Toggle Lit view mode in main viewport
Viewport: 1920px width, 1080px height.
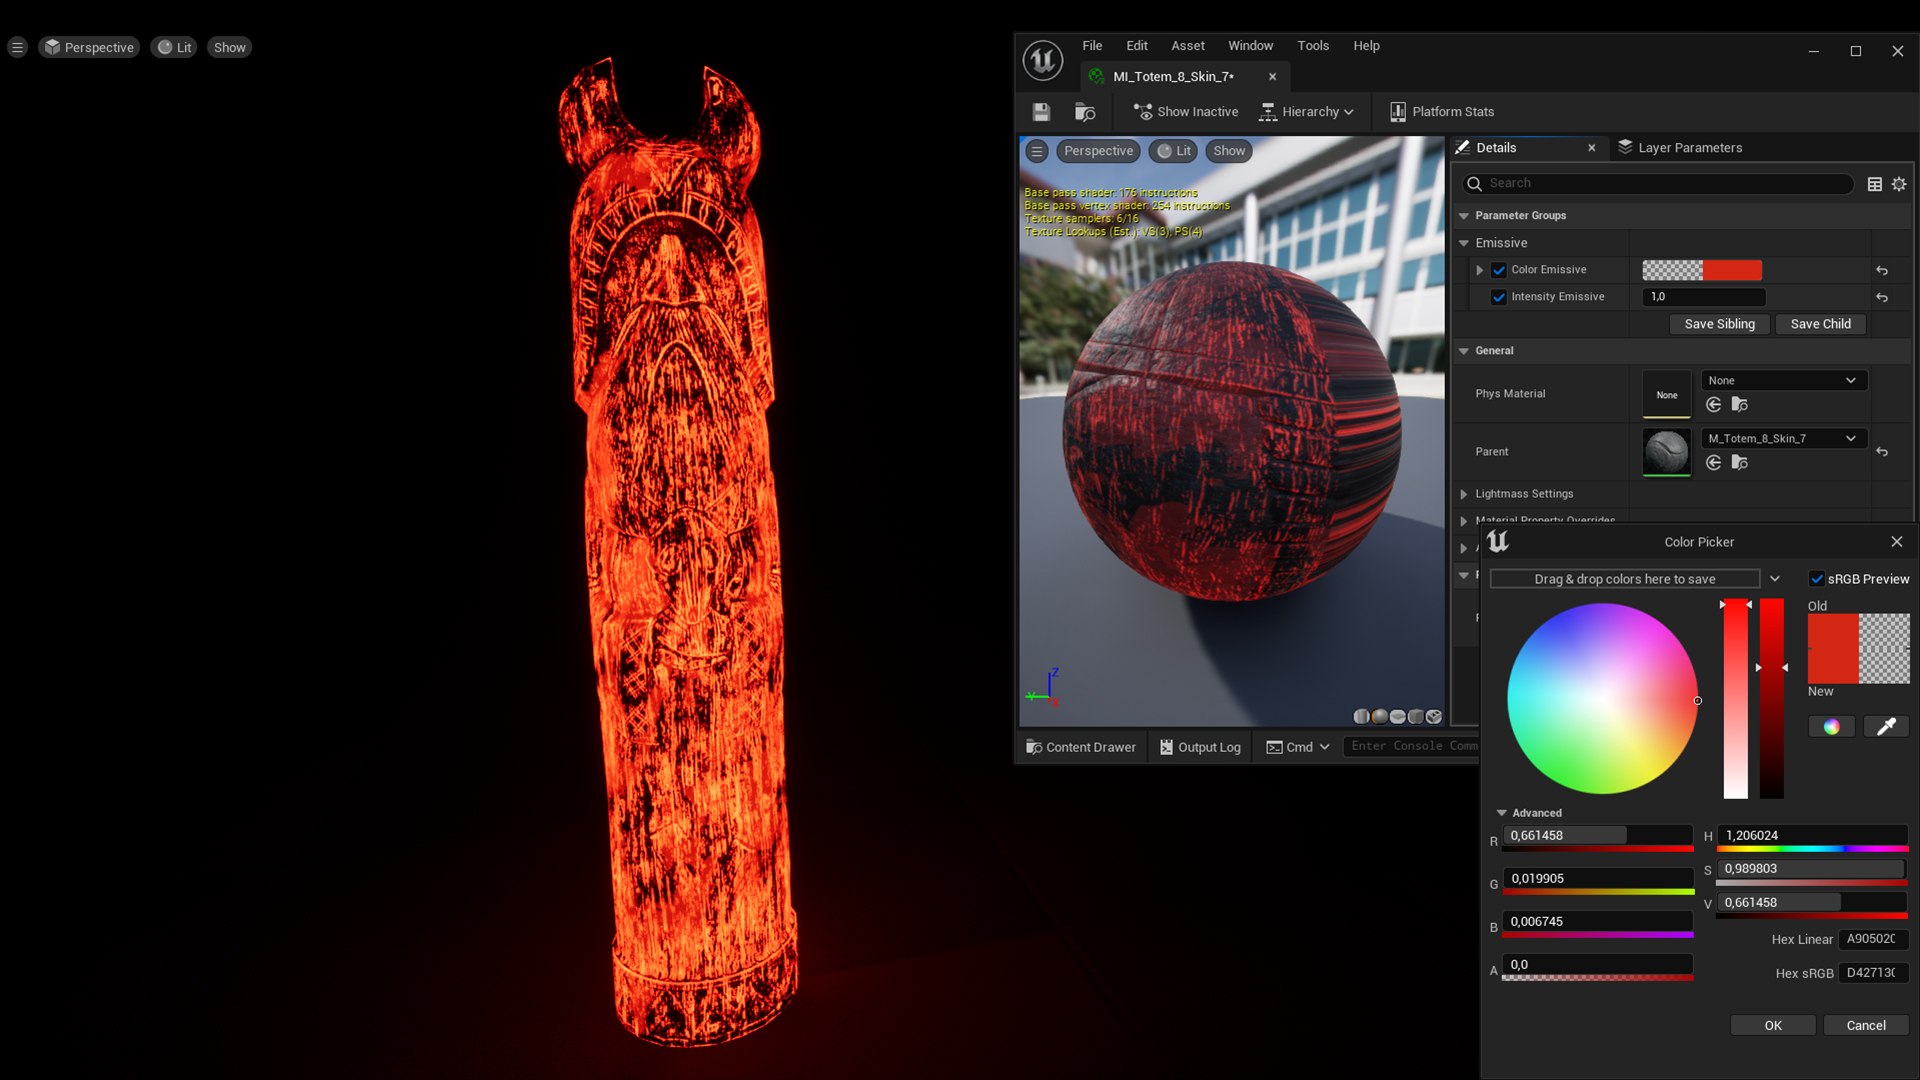click(174, 47)
